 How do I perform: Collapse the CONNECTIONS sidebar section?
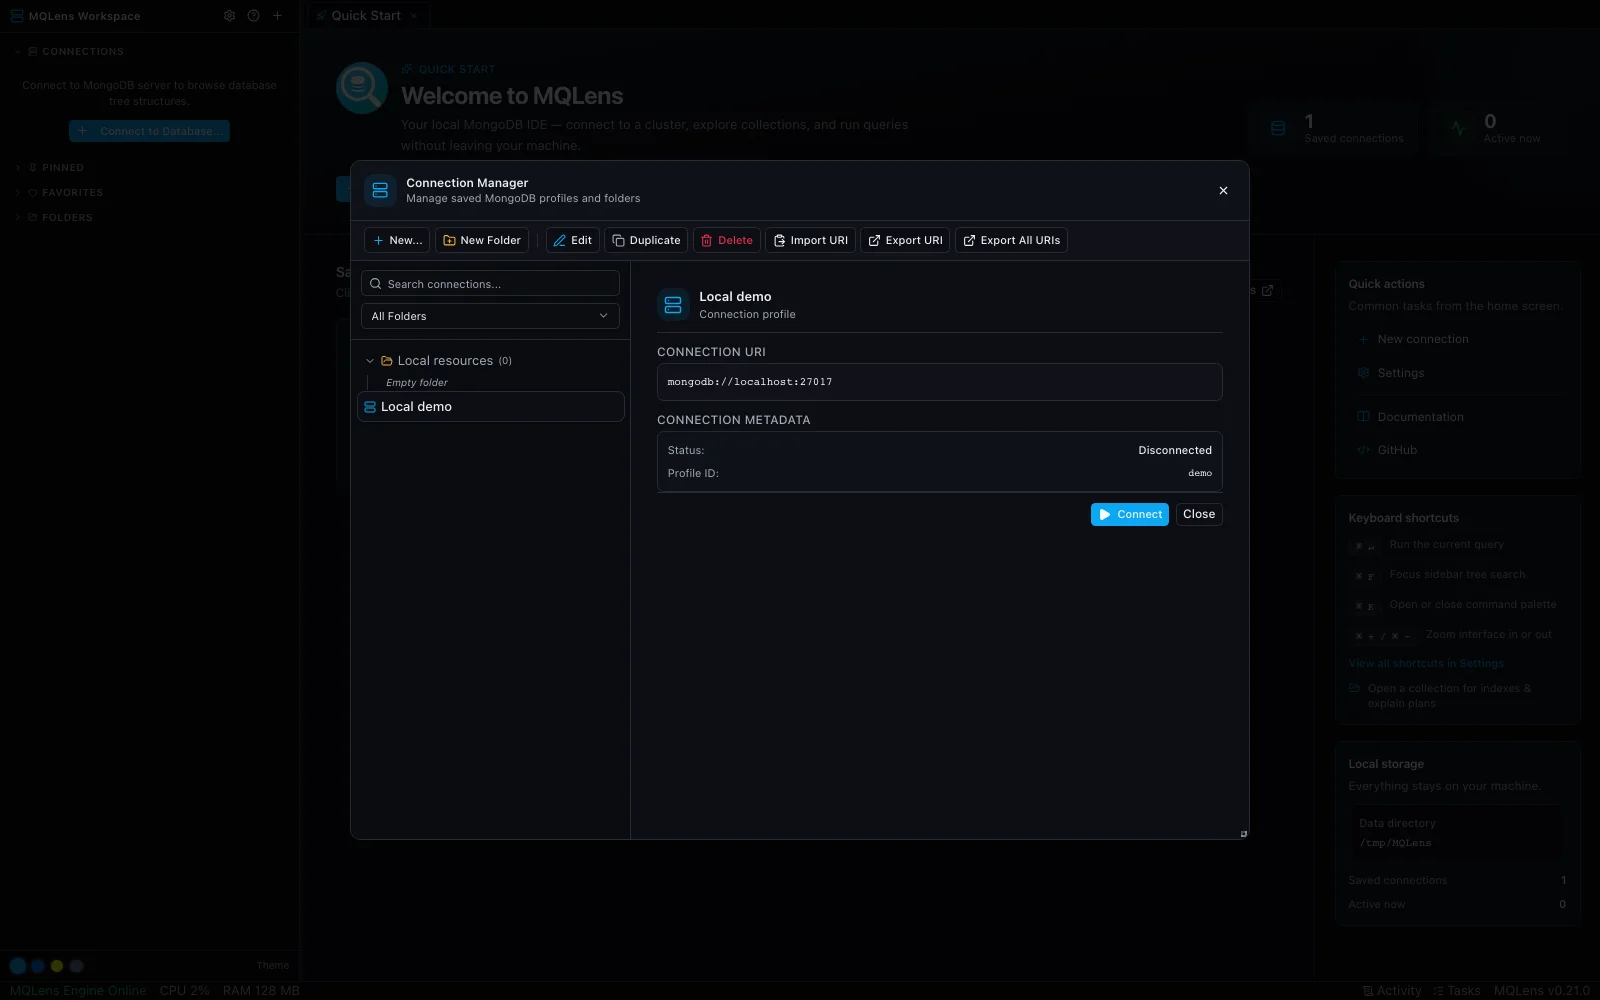[17, 52]
